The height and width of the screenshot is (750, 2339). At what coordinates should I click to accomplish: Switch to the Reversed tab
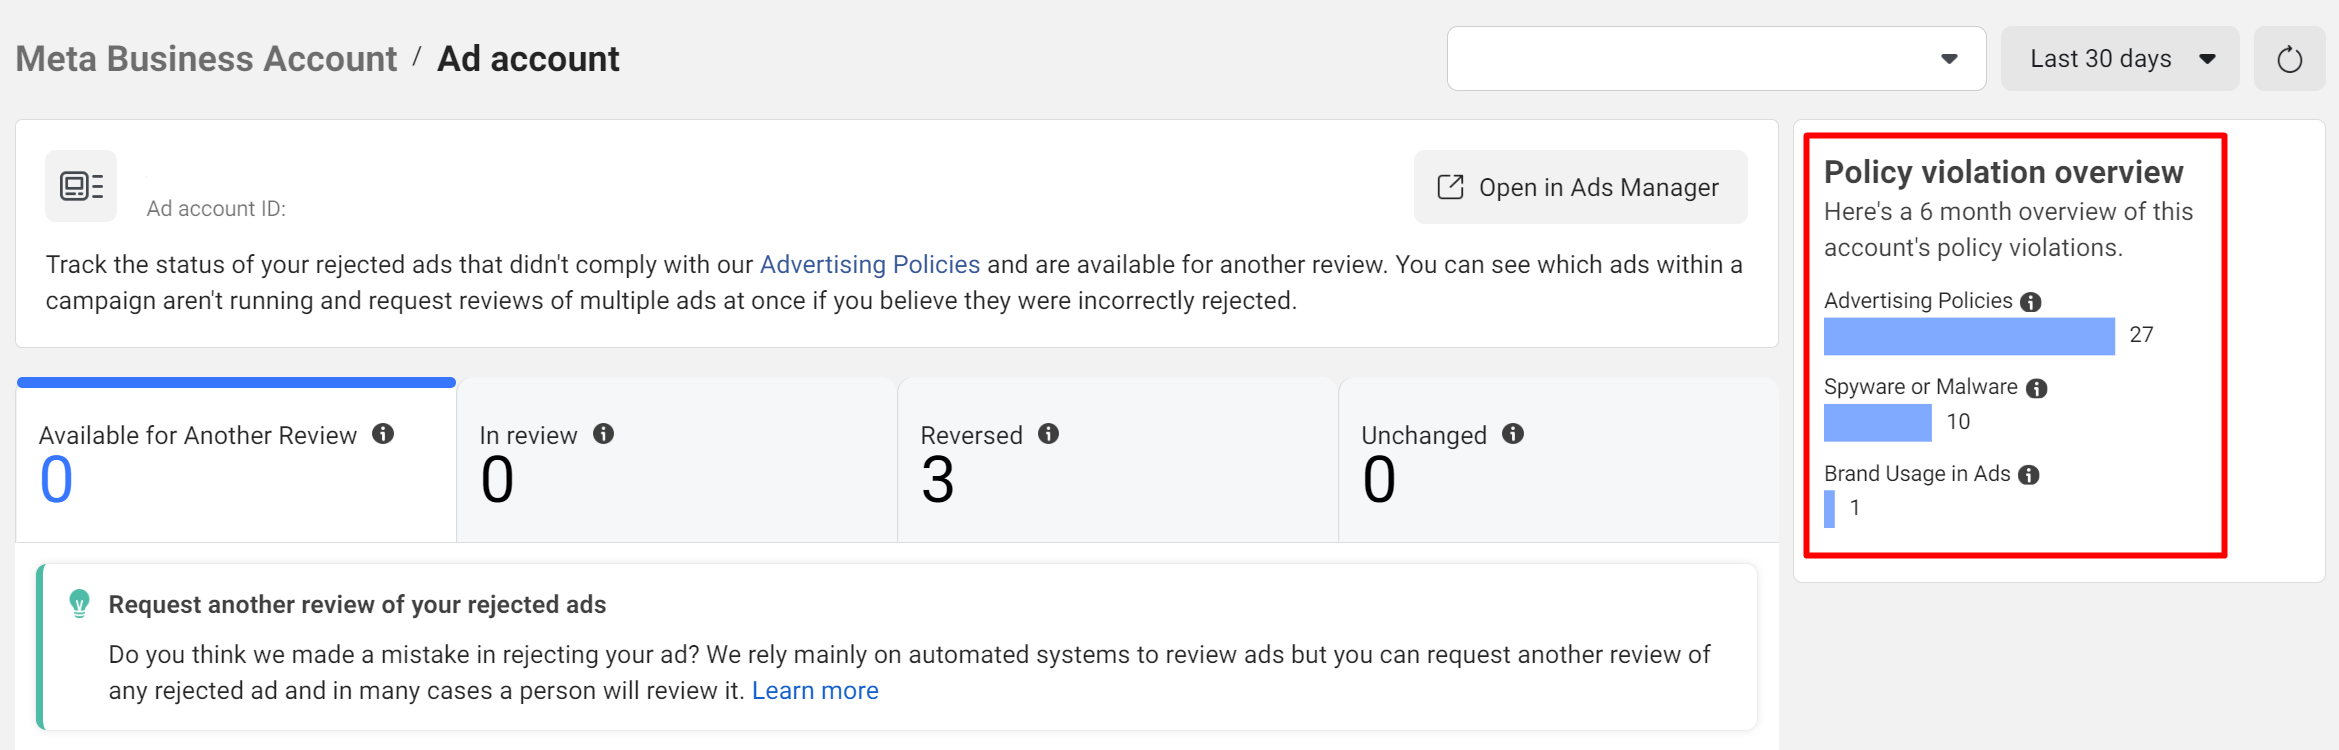pyautogui.click(x=1118, y=462)
